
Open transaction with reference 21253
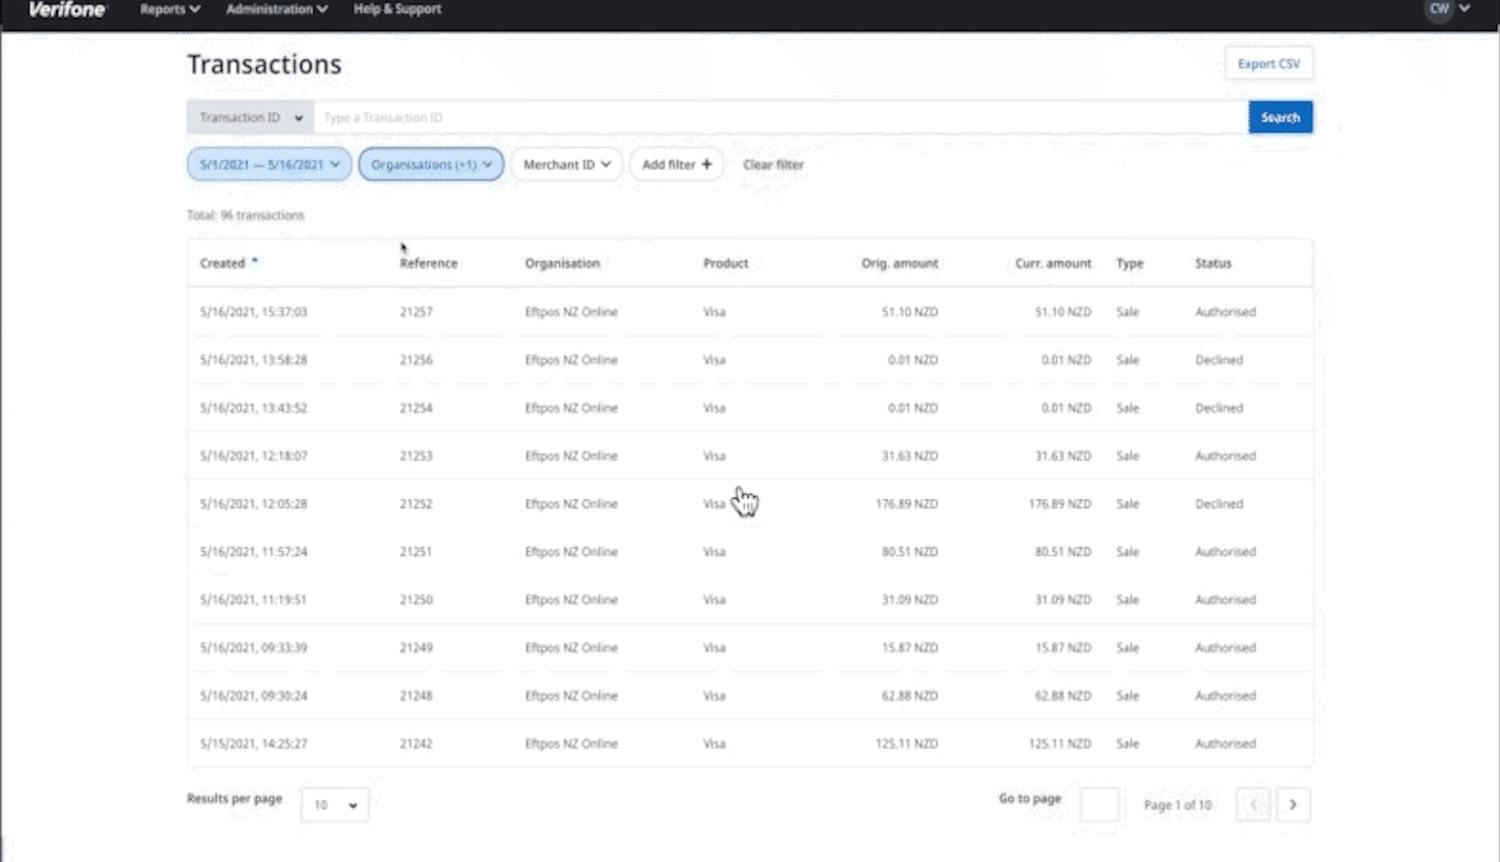(x=750, y=456)
